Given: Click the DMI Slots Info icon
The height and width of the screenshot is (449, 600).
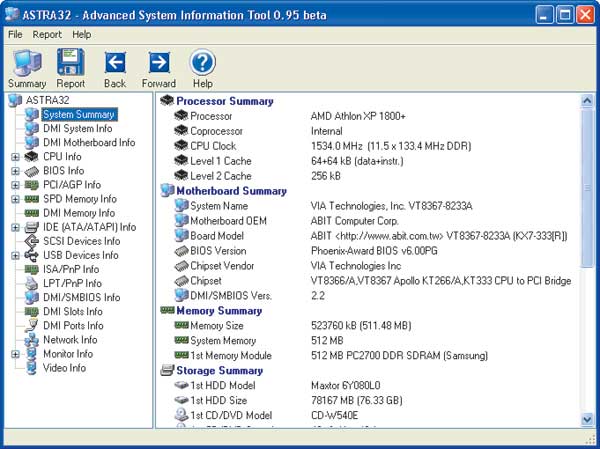Looking at the screenshot, I should pyautogui.click(x=30, y=312).
